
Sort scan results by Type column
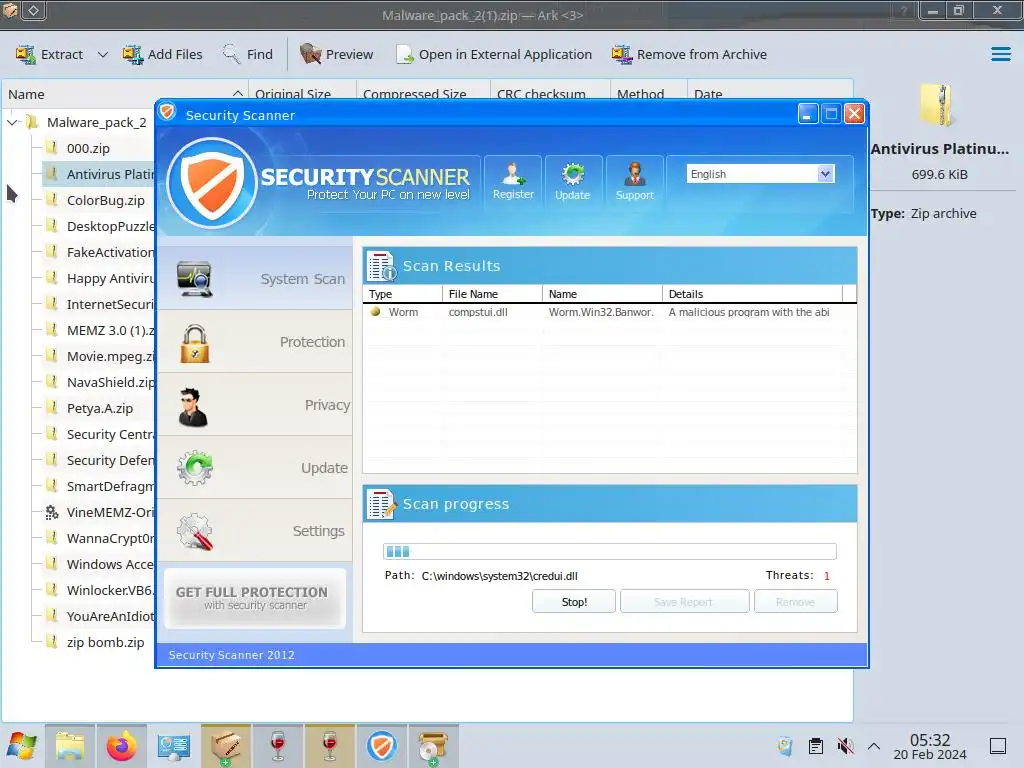point(402,294)
